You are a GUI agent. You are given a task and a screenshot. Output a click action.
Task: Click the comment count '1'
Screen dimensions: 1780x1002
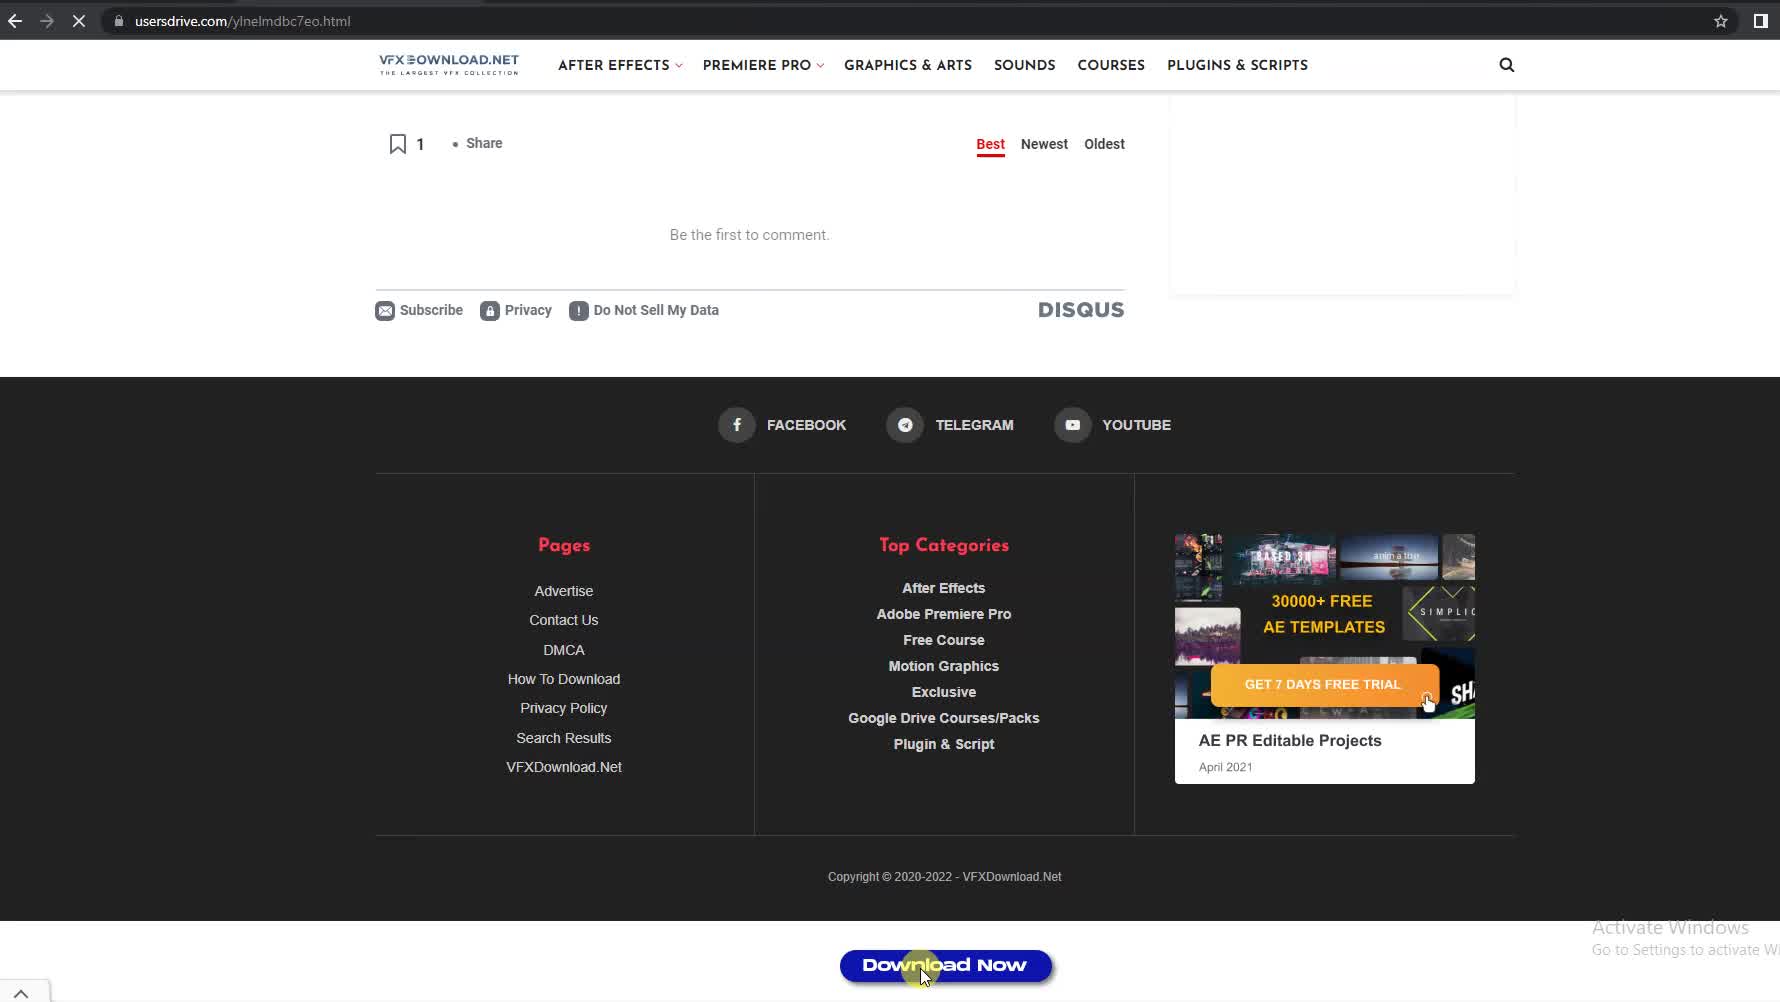click(x=420, y=144)
